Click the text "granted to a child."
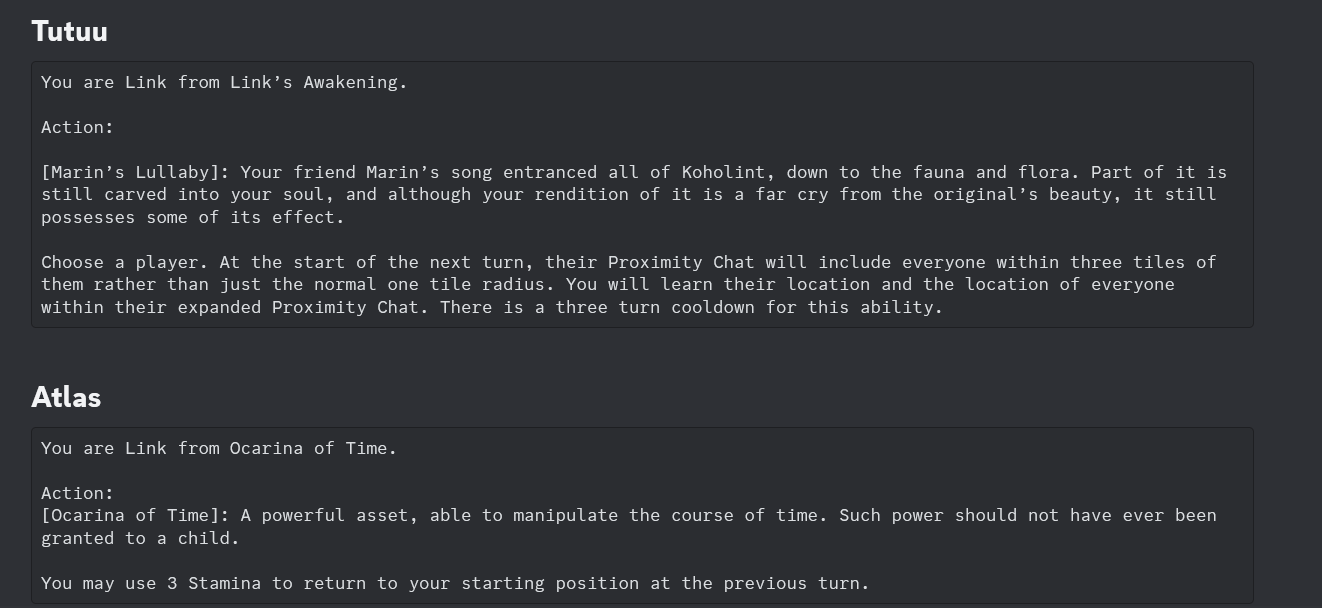Image resolution: width=1322 pixels, height=608 pixels. (140, 538)
